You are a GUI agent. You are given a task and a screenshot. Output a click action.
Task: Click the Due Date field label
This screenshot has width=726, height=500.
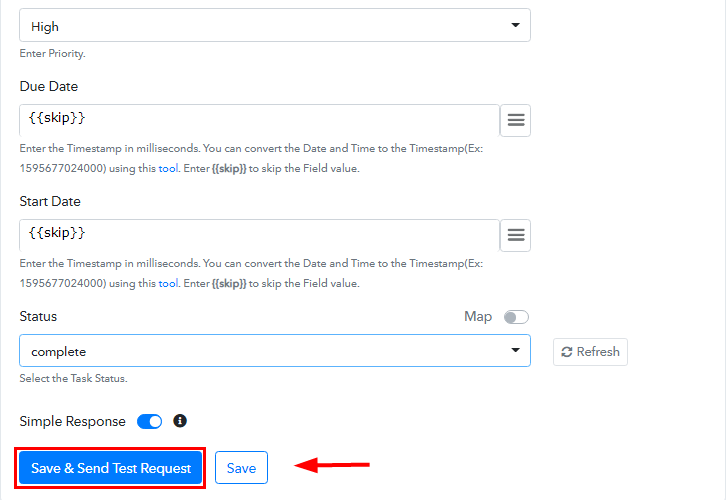50,87
